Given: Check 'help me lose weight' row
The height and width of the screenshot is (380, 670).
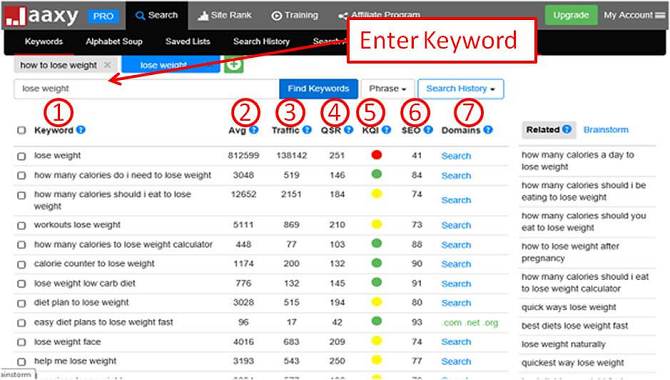Looking at the screenshot, I should (21, 362).
